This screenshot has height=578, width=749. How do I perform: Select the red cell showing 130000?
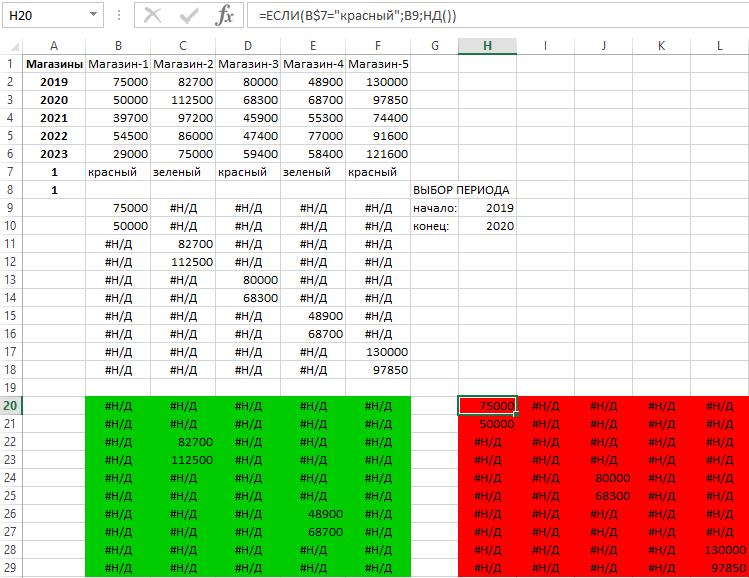[720, 549]
